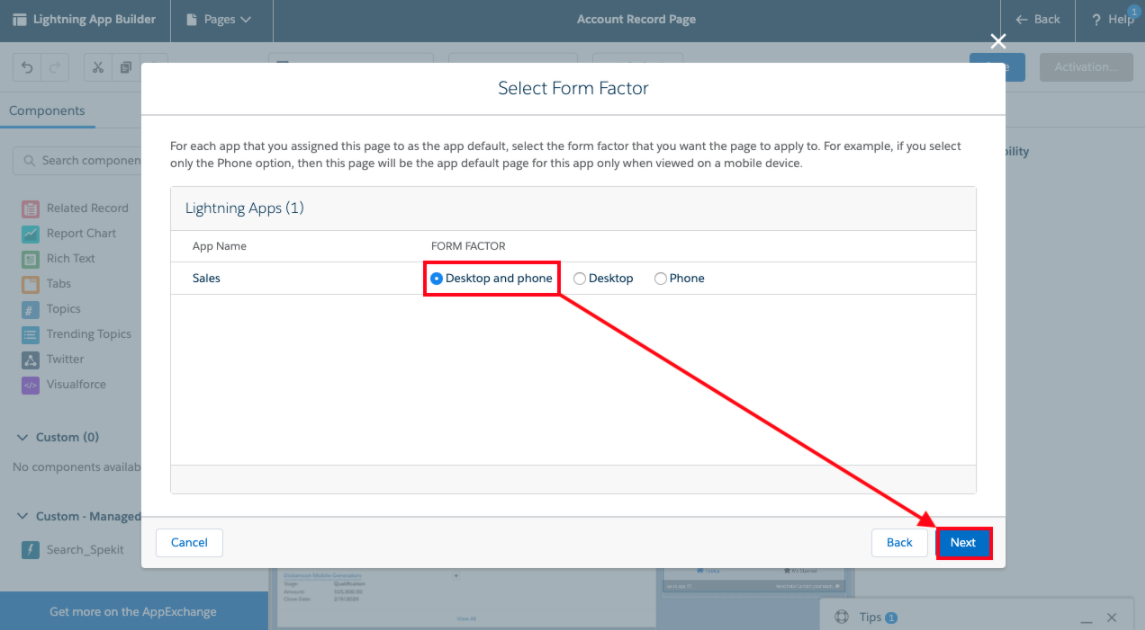Select the Related Record component icon
This screenshot has width=1145, height=630.
tap(28, 208)
